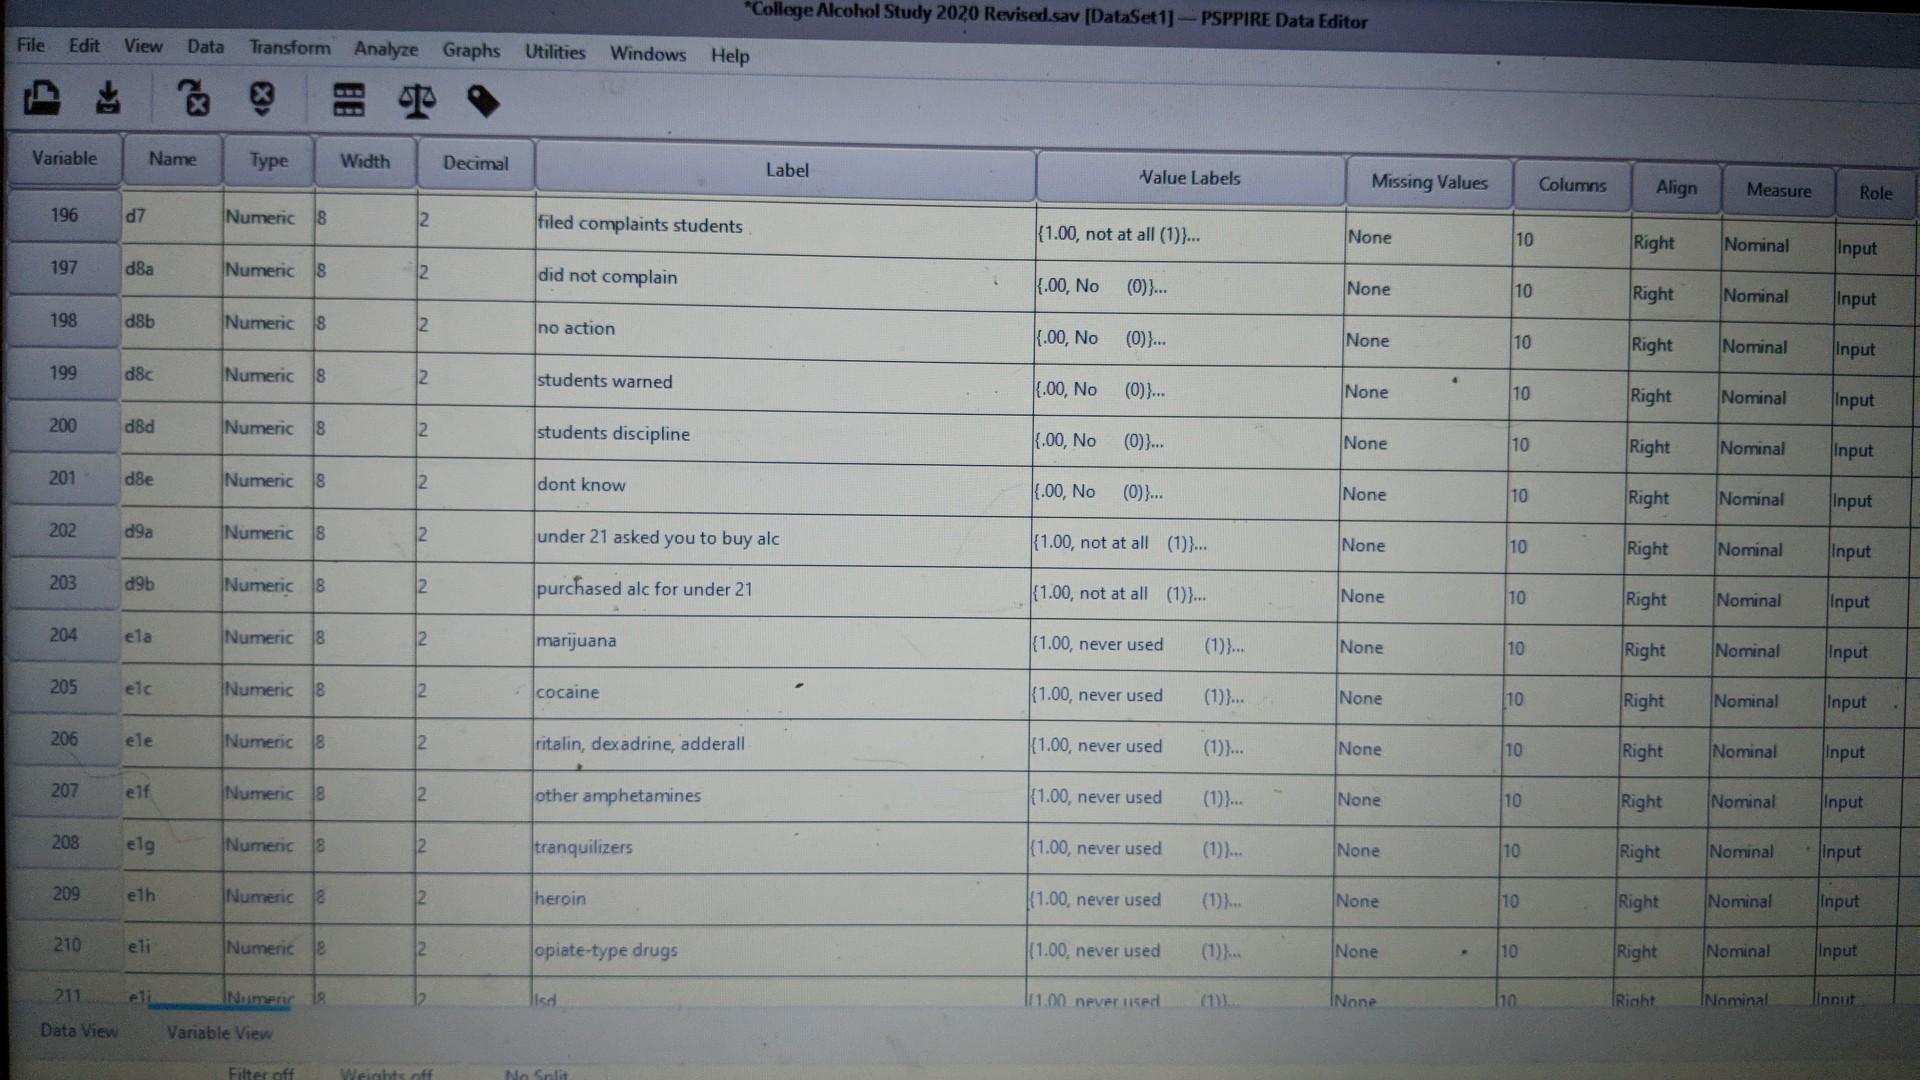This screenshot has height=1080, width=1920.
Task: Click the Go To Variable toolbar icon
Action: (x=262, y=100)
